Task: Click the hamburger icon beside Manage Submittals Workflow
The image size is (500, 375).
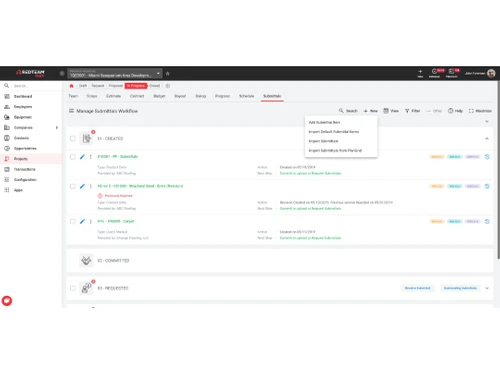Action: pos(71,111)
